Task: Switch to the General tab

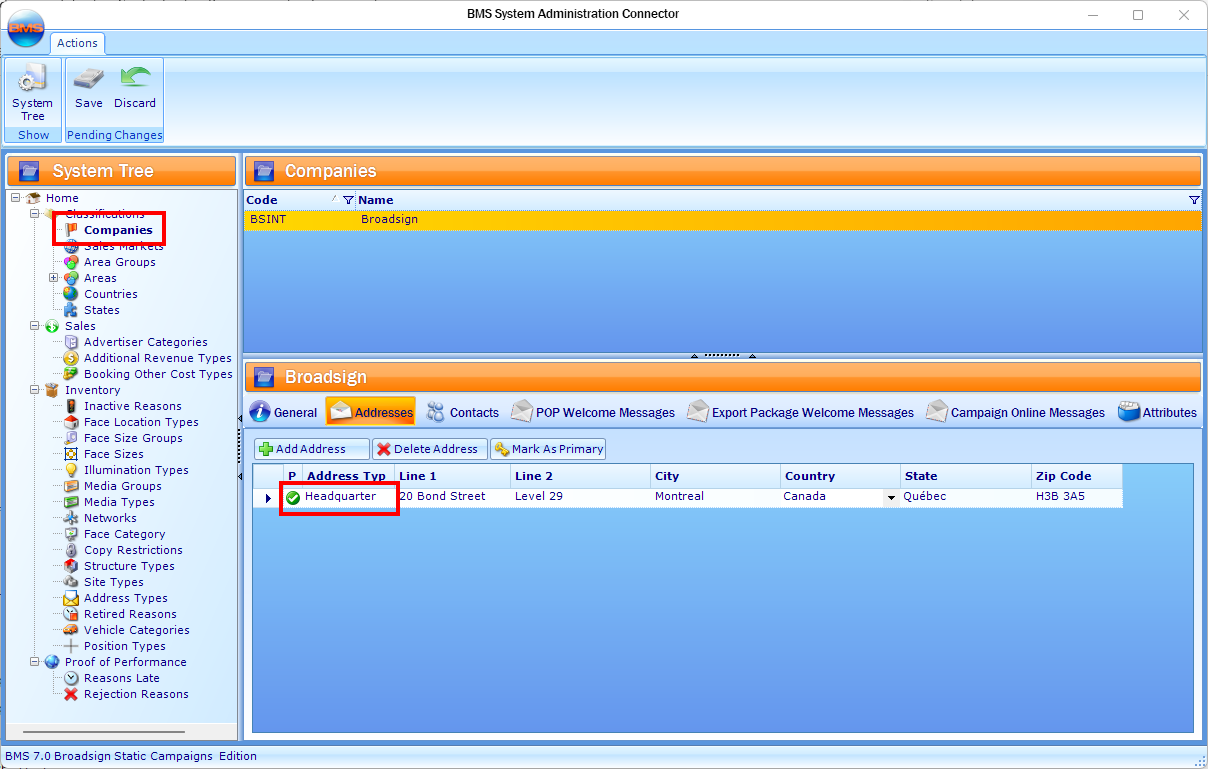Action: pos(283,412)
